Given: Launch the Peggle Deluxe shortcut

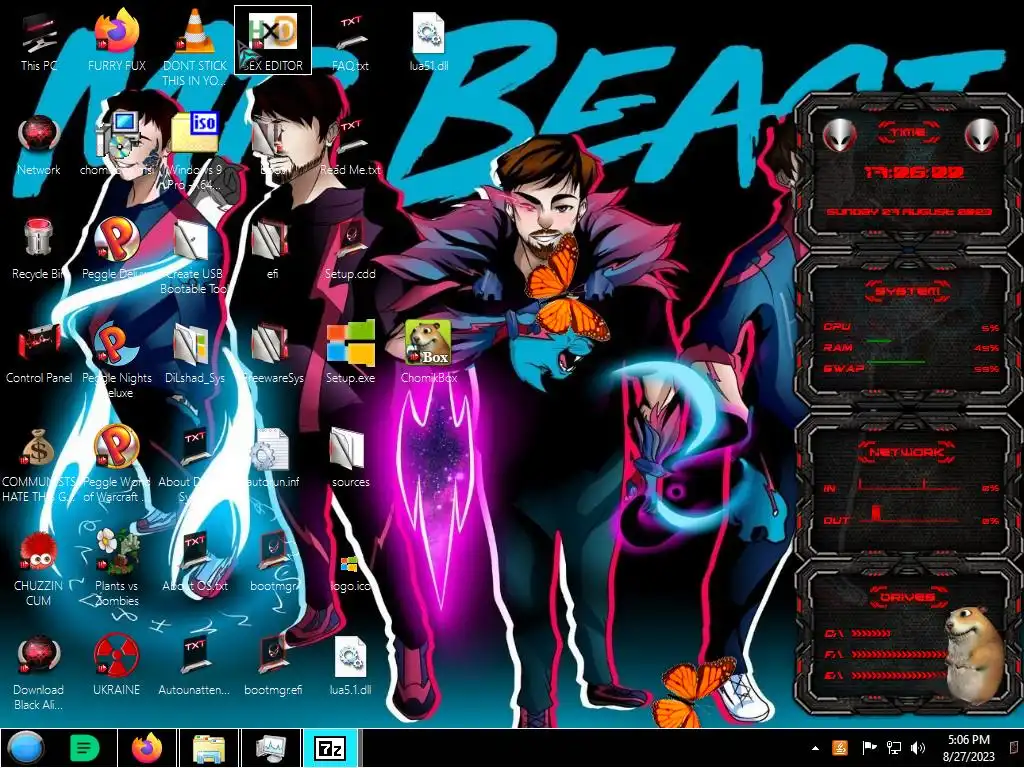Looking at the screenshot, I should pos(116,249).
